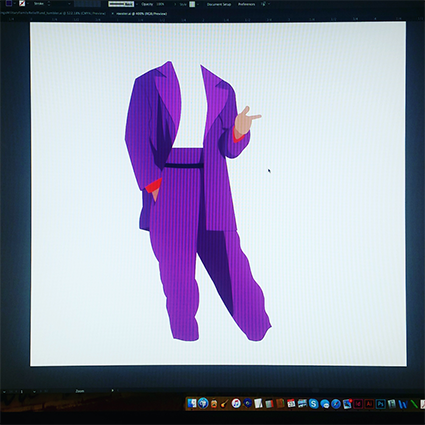
Task: Click the Stroke label in control bar
Action: [x=39, y=4]
